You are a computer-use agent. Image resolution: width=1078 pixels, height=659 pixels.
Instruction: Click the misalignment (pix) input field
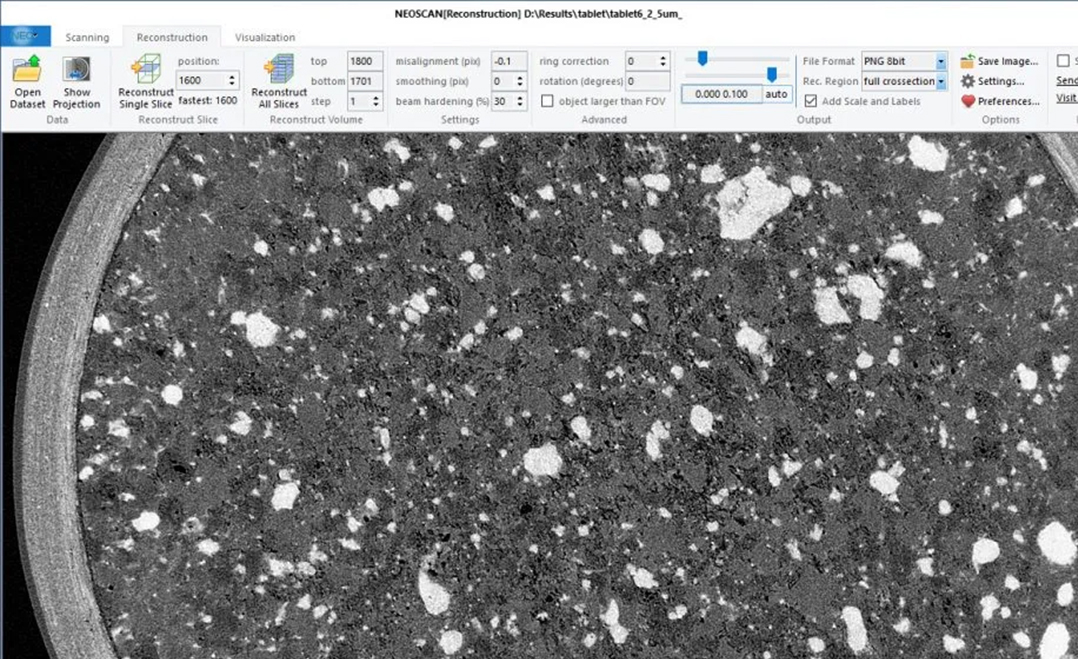click(x=510, y=61)
